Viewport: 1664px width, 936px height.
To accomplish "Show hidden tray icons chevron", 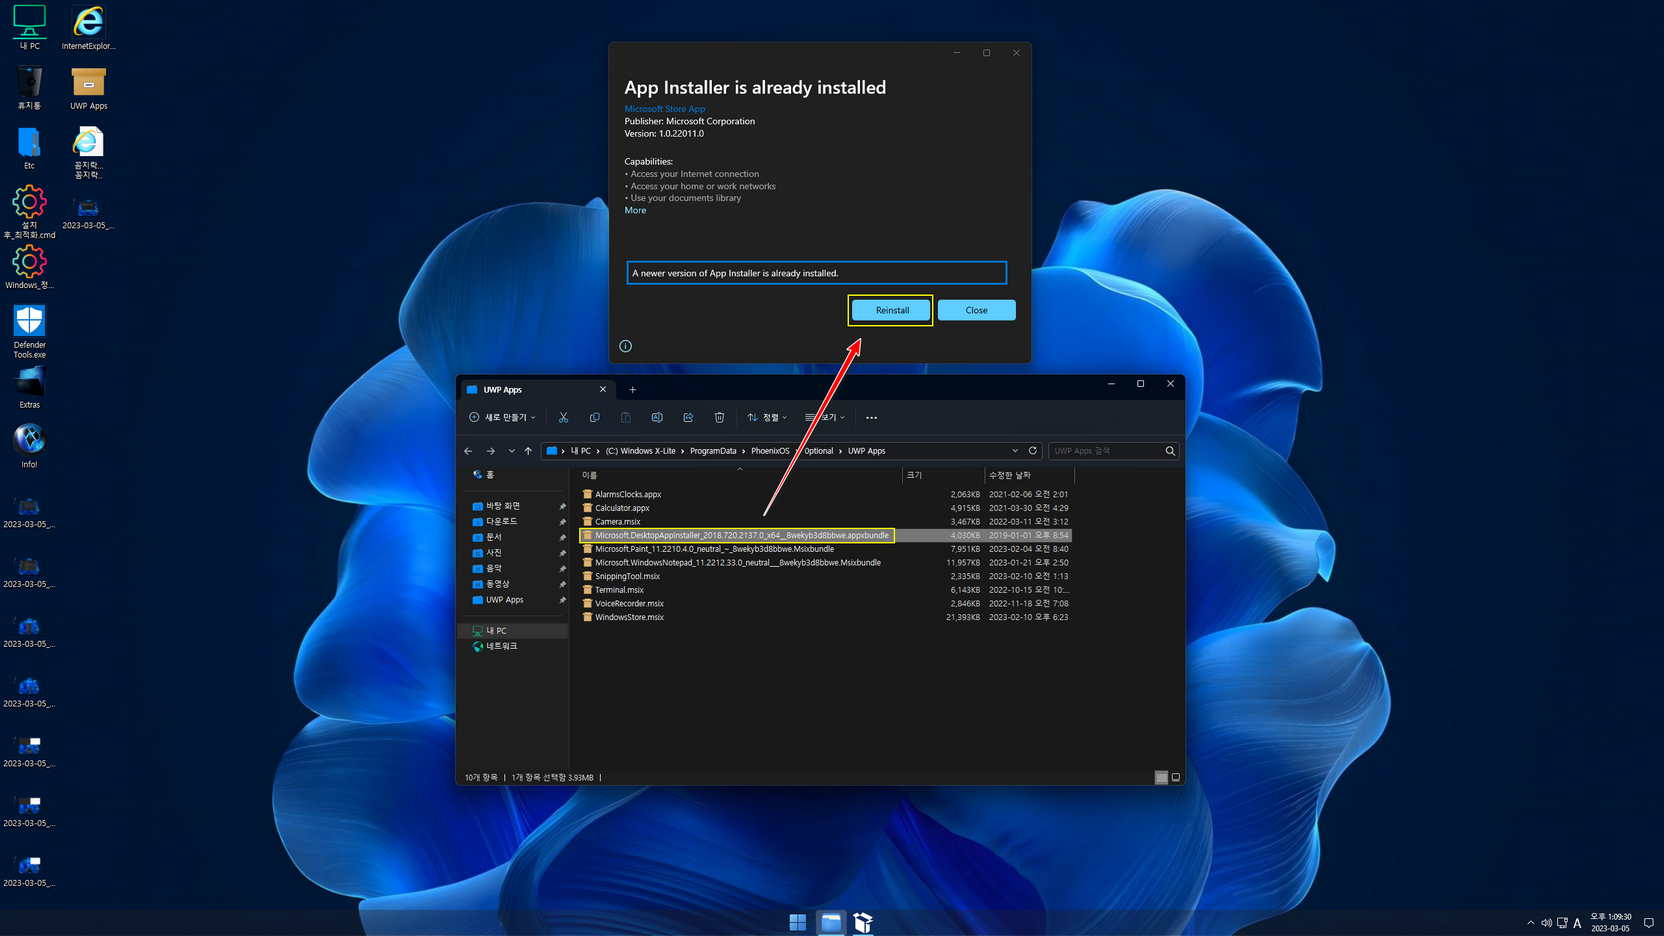I will click(1530, 923).
